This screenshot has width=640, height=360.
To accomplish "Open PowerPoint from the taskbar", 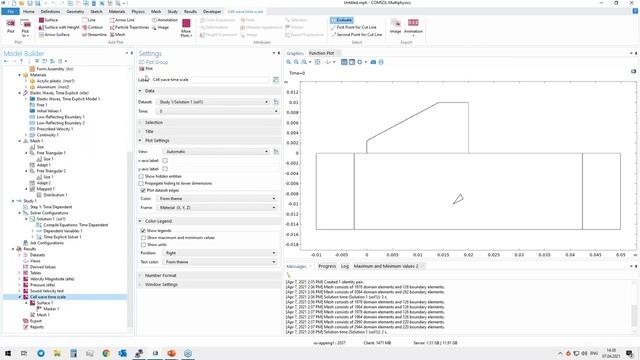I will 171,353.
